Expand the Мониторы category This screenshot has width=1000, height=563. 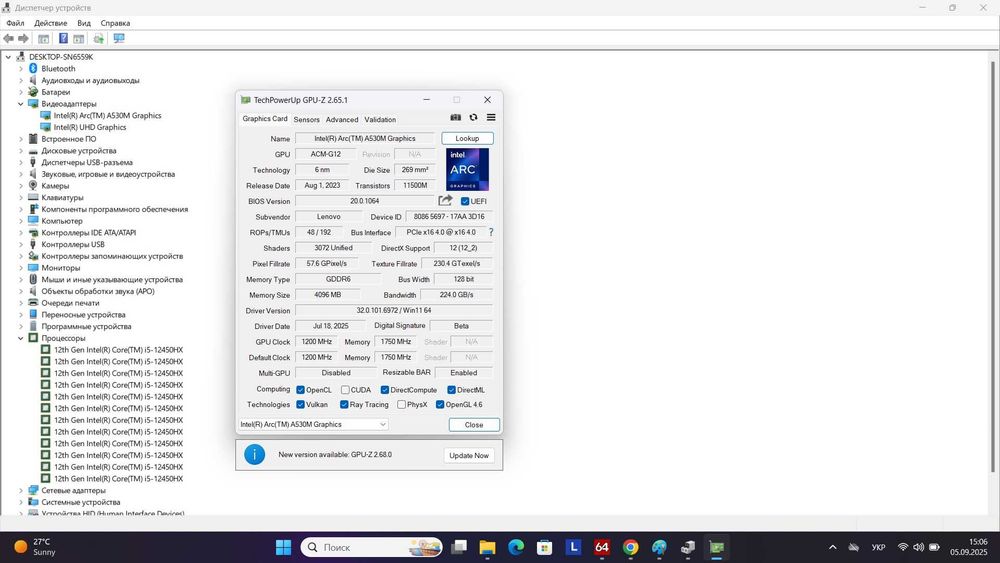pyautogui.click(x=20, y=268)
